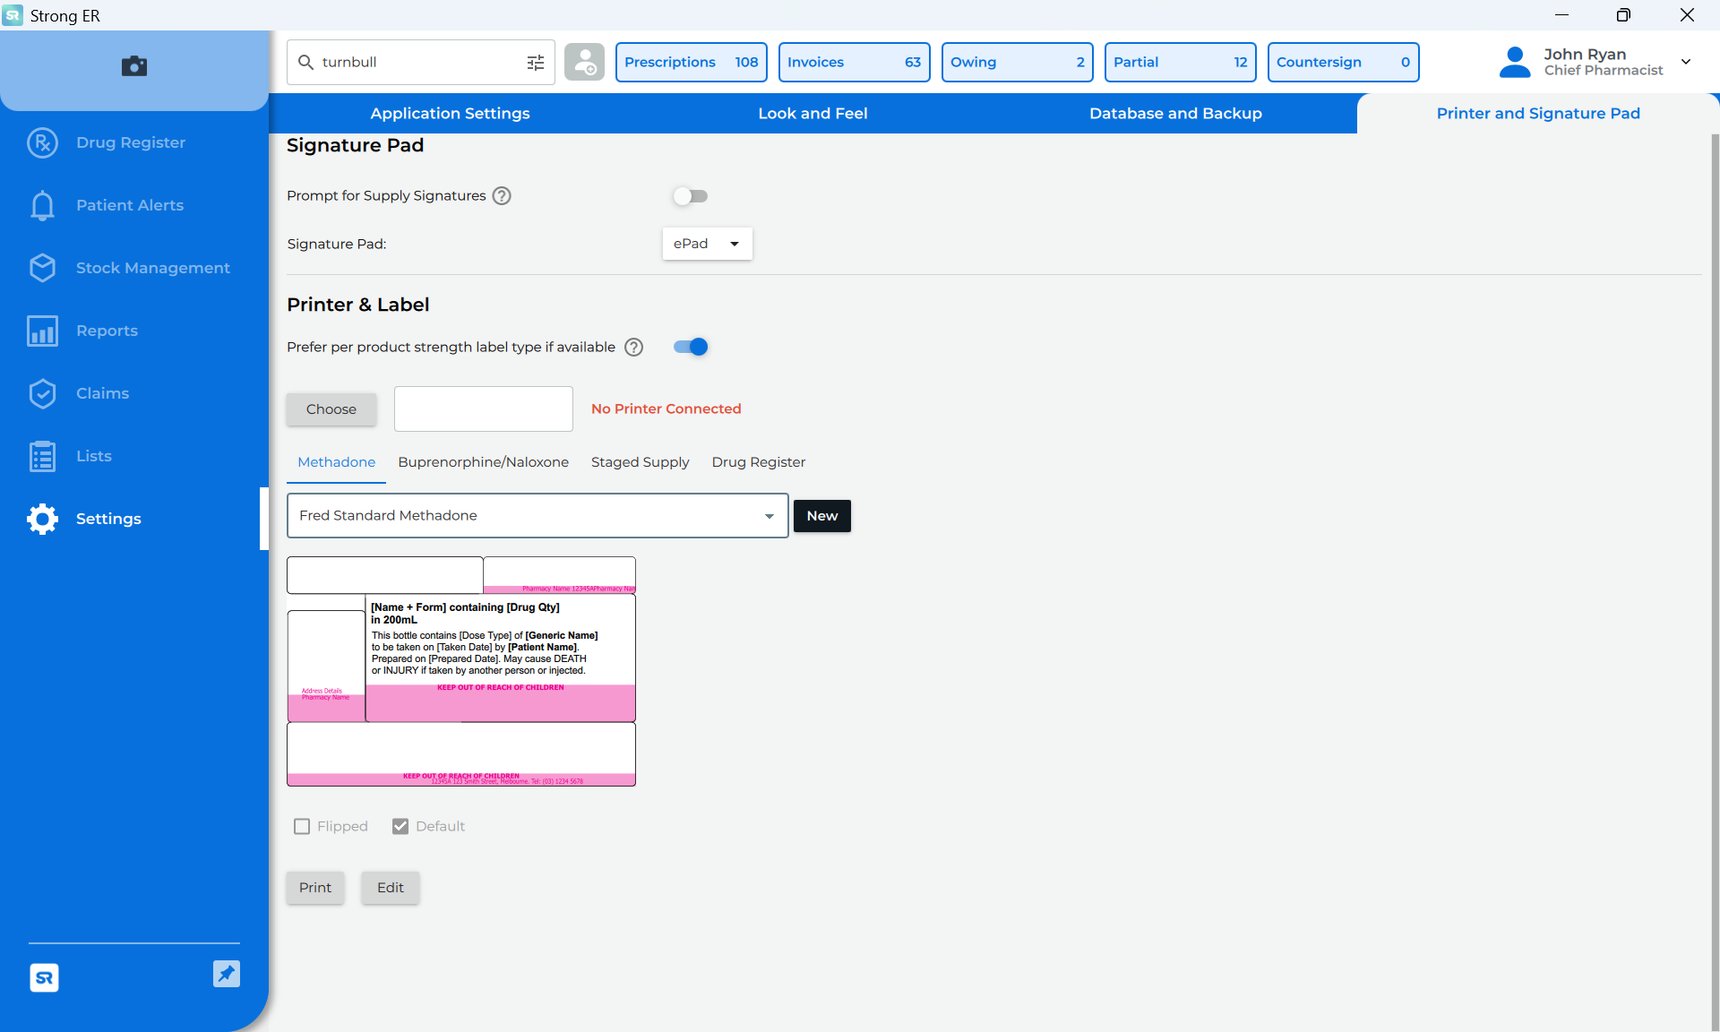The width and height of the screenshot is (1720, 1032).
Task: Open Stock Management from the sidebar
Action: pos(152,268)
